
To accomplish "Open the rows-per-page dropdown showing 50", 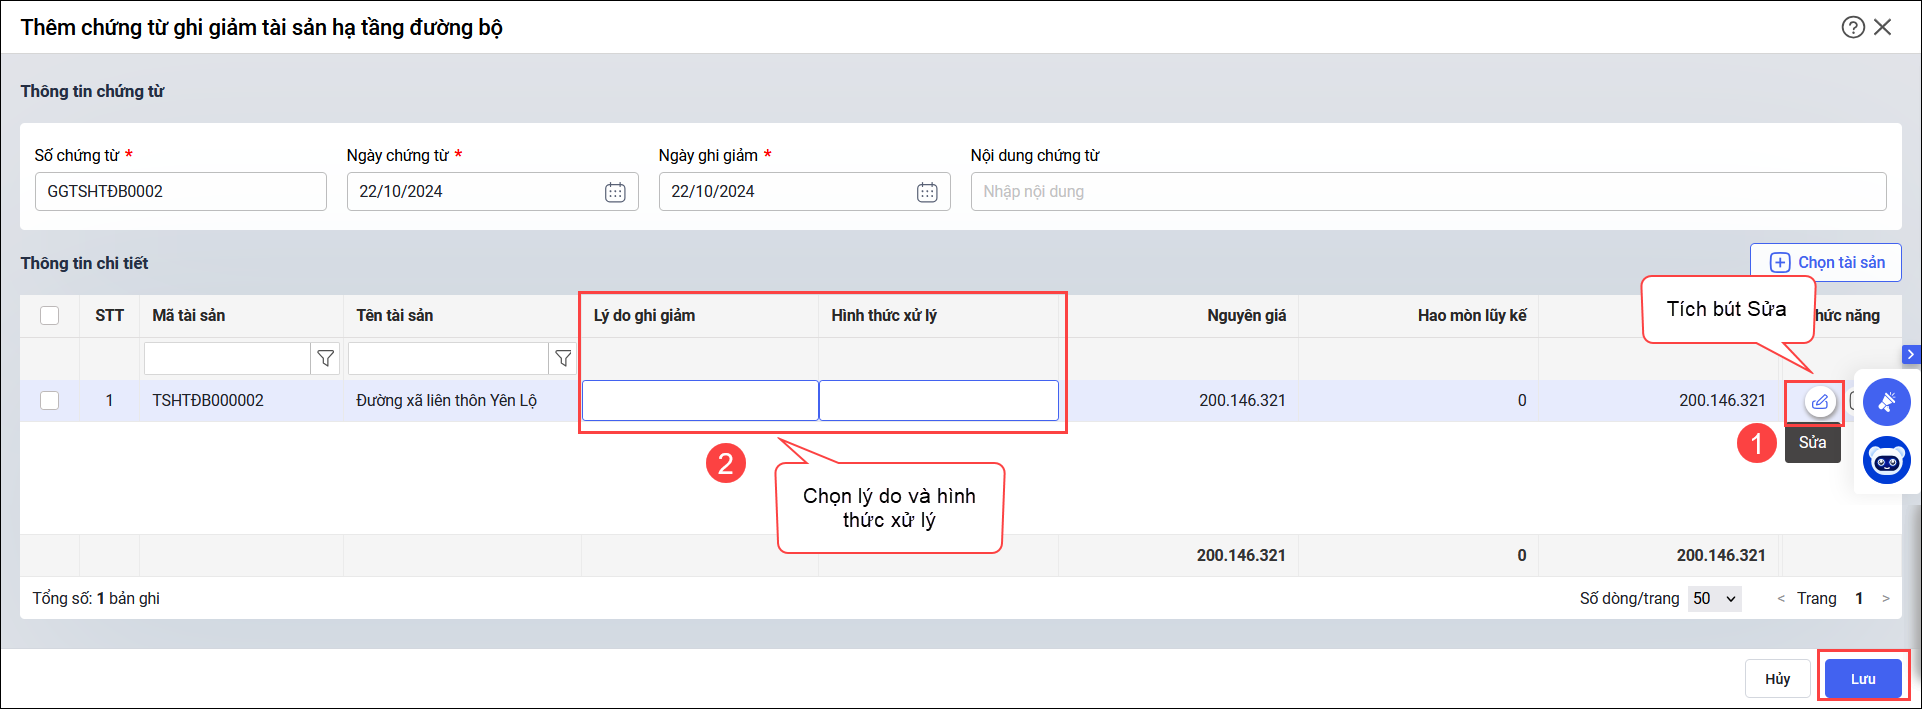I will click(1714, 598).
